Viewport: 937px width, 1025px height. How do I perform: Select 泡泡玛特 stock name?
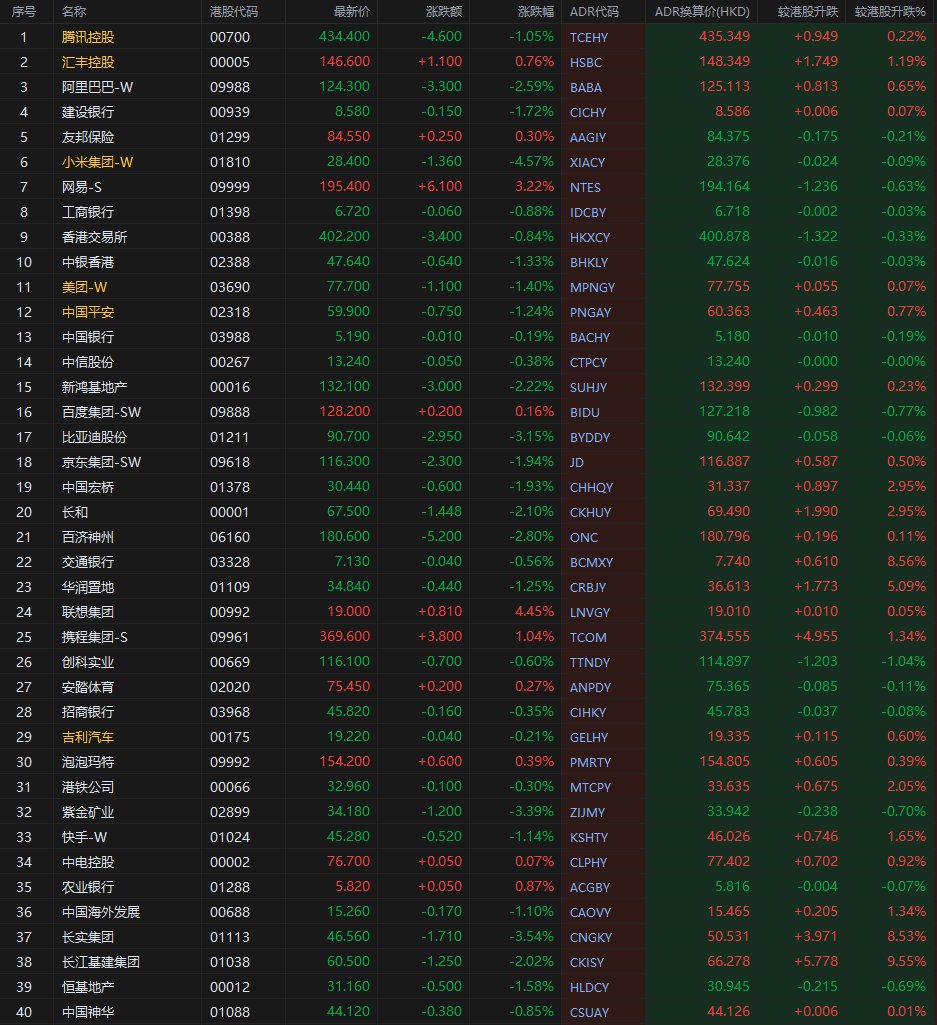click(x=88, y=762)
